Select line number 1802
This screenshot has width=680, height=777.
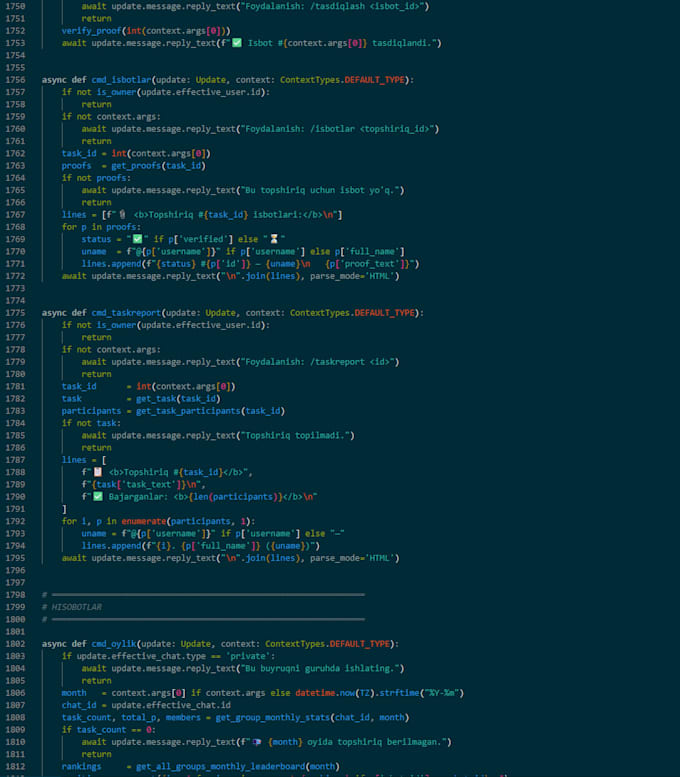(15, 644)
